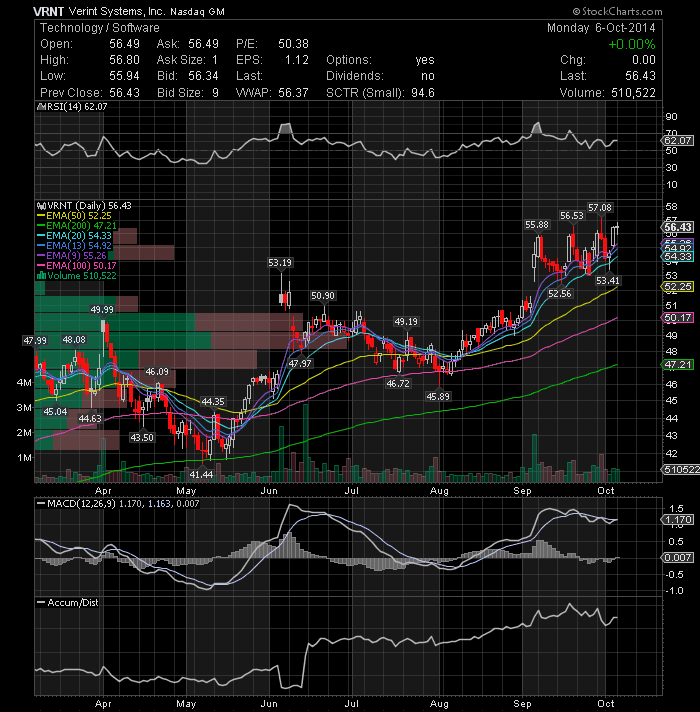
Task: Click the pink 50.17 axis tag
Action: coord(677,317)
